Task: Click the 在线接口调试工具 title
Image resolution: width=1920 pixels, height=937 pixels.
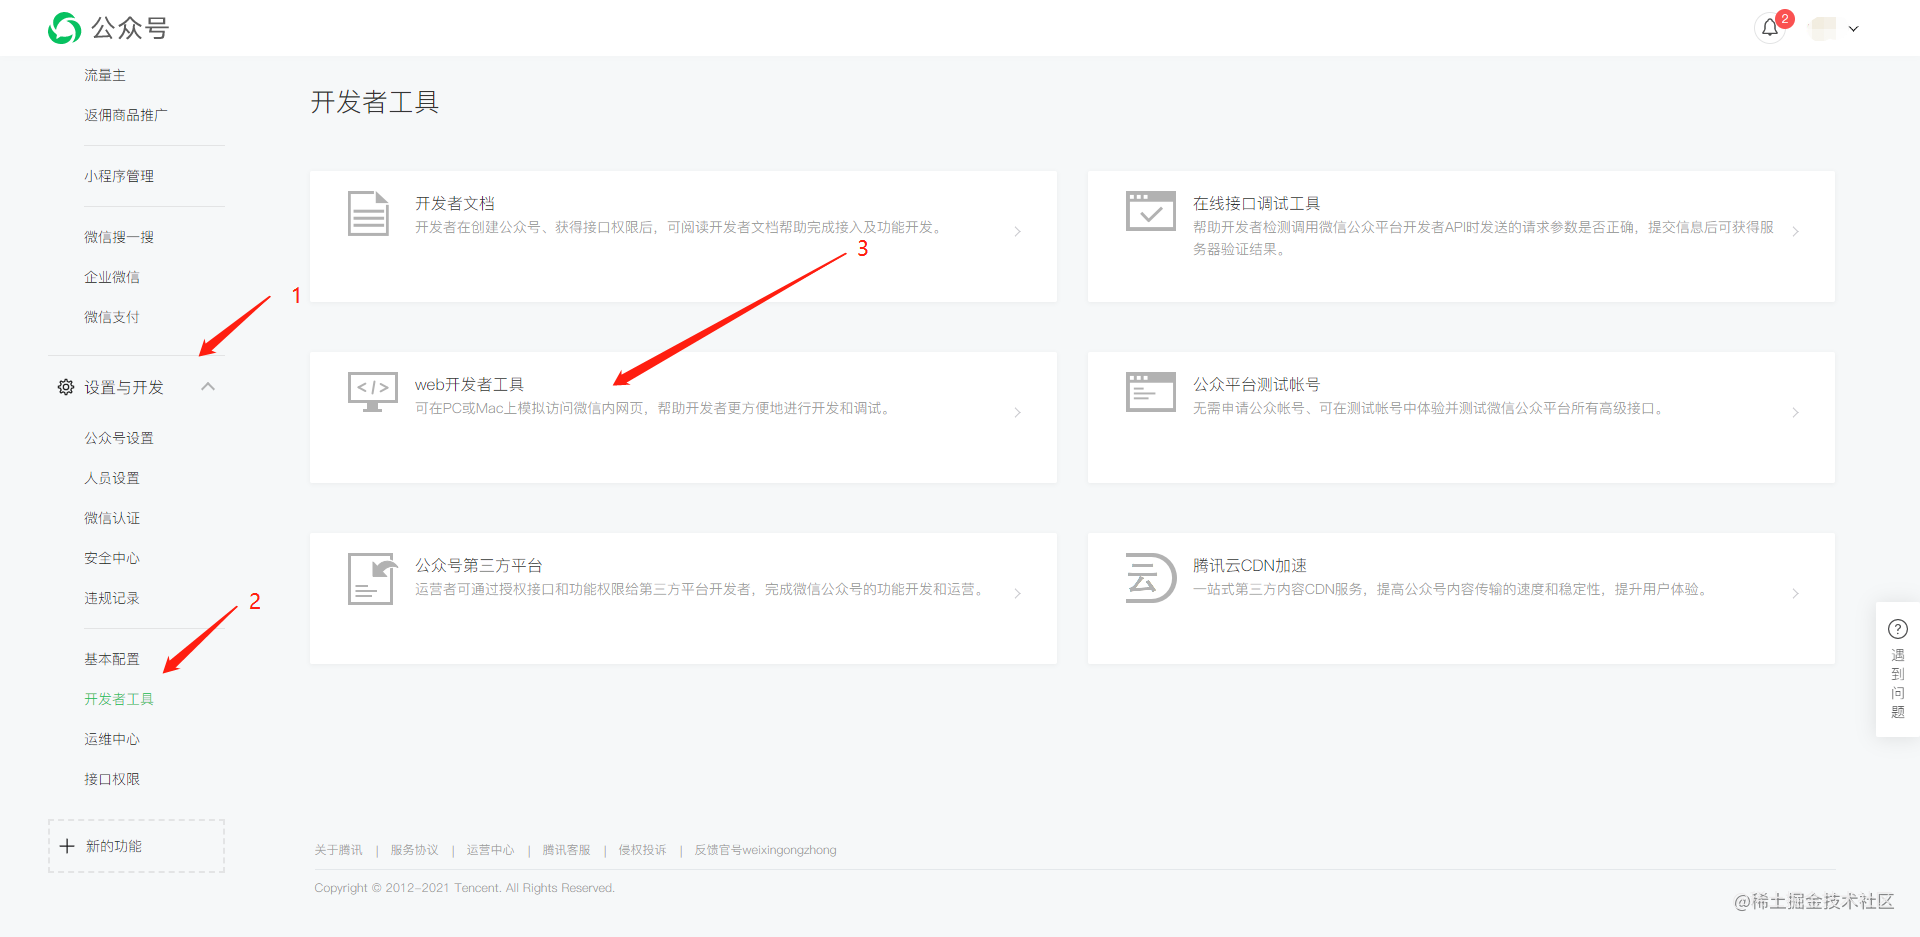Action: [x=1256, y=203]
